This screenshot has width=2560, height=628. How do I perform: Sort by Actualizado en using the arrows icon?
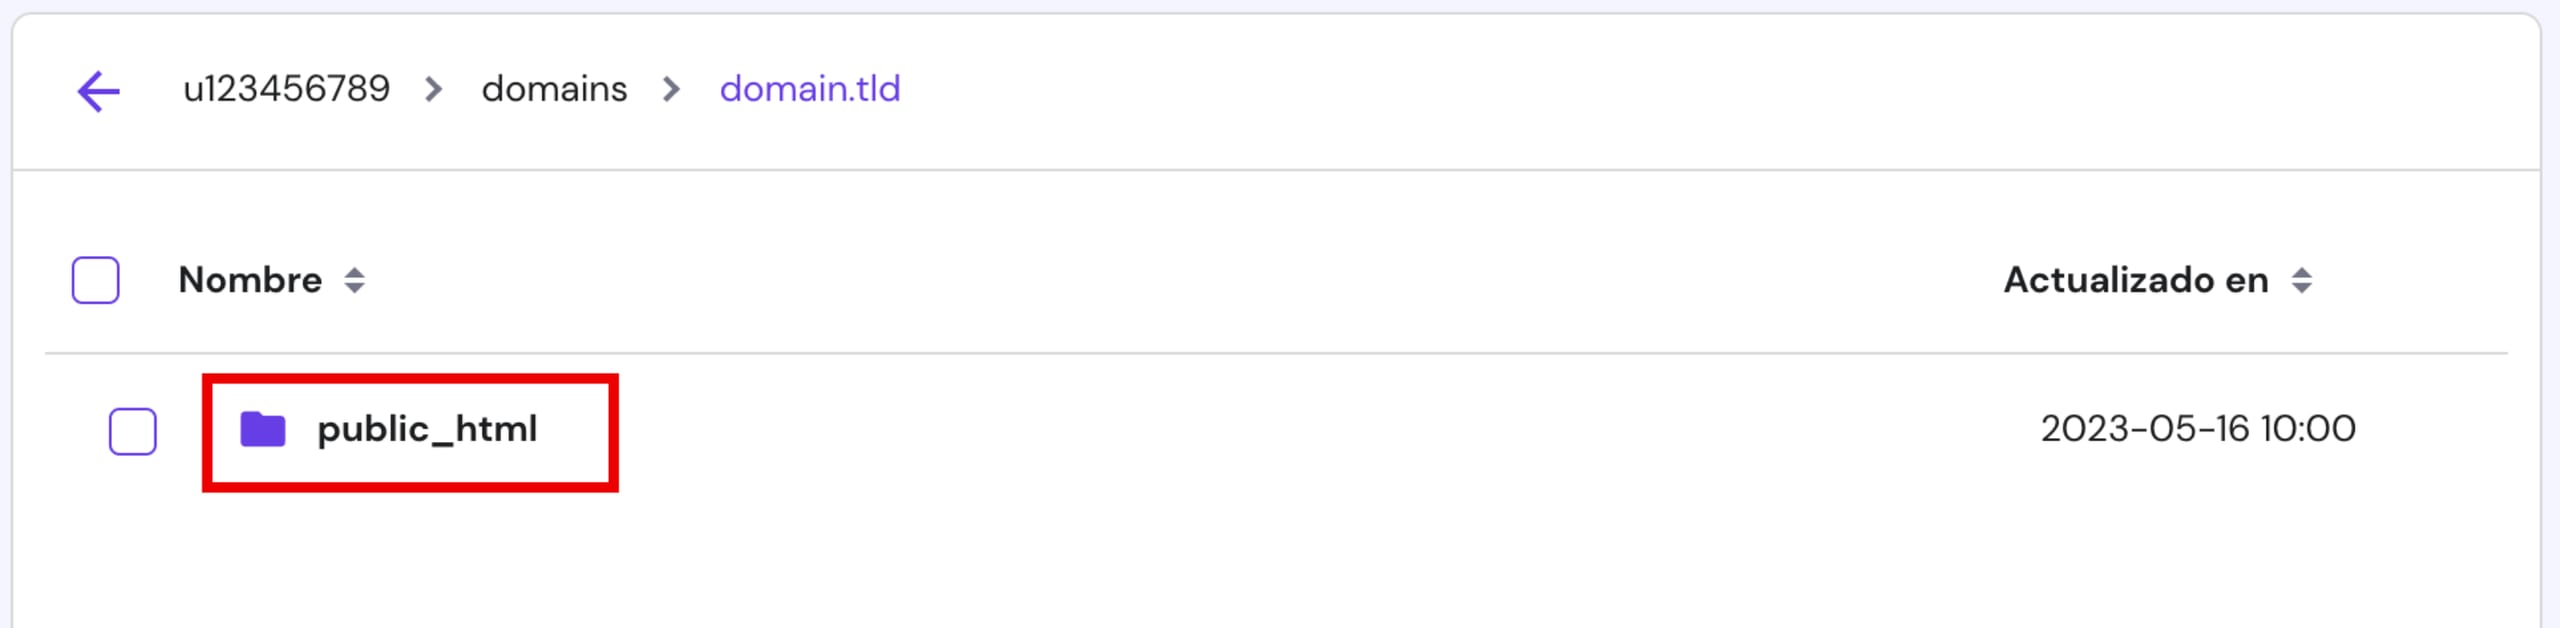click(2301, 280)
